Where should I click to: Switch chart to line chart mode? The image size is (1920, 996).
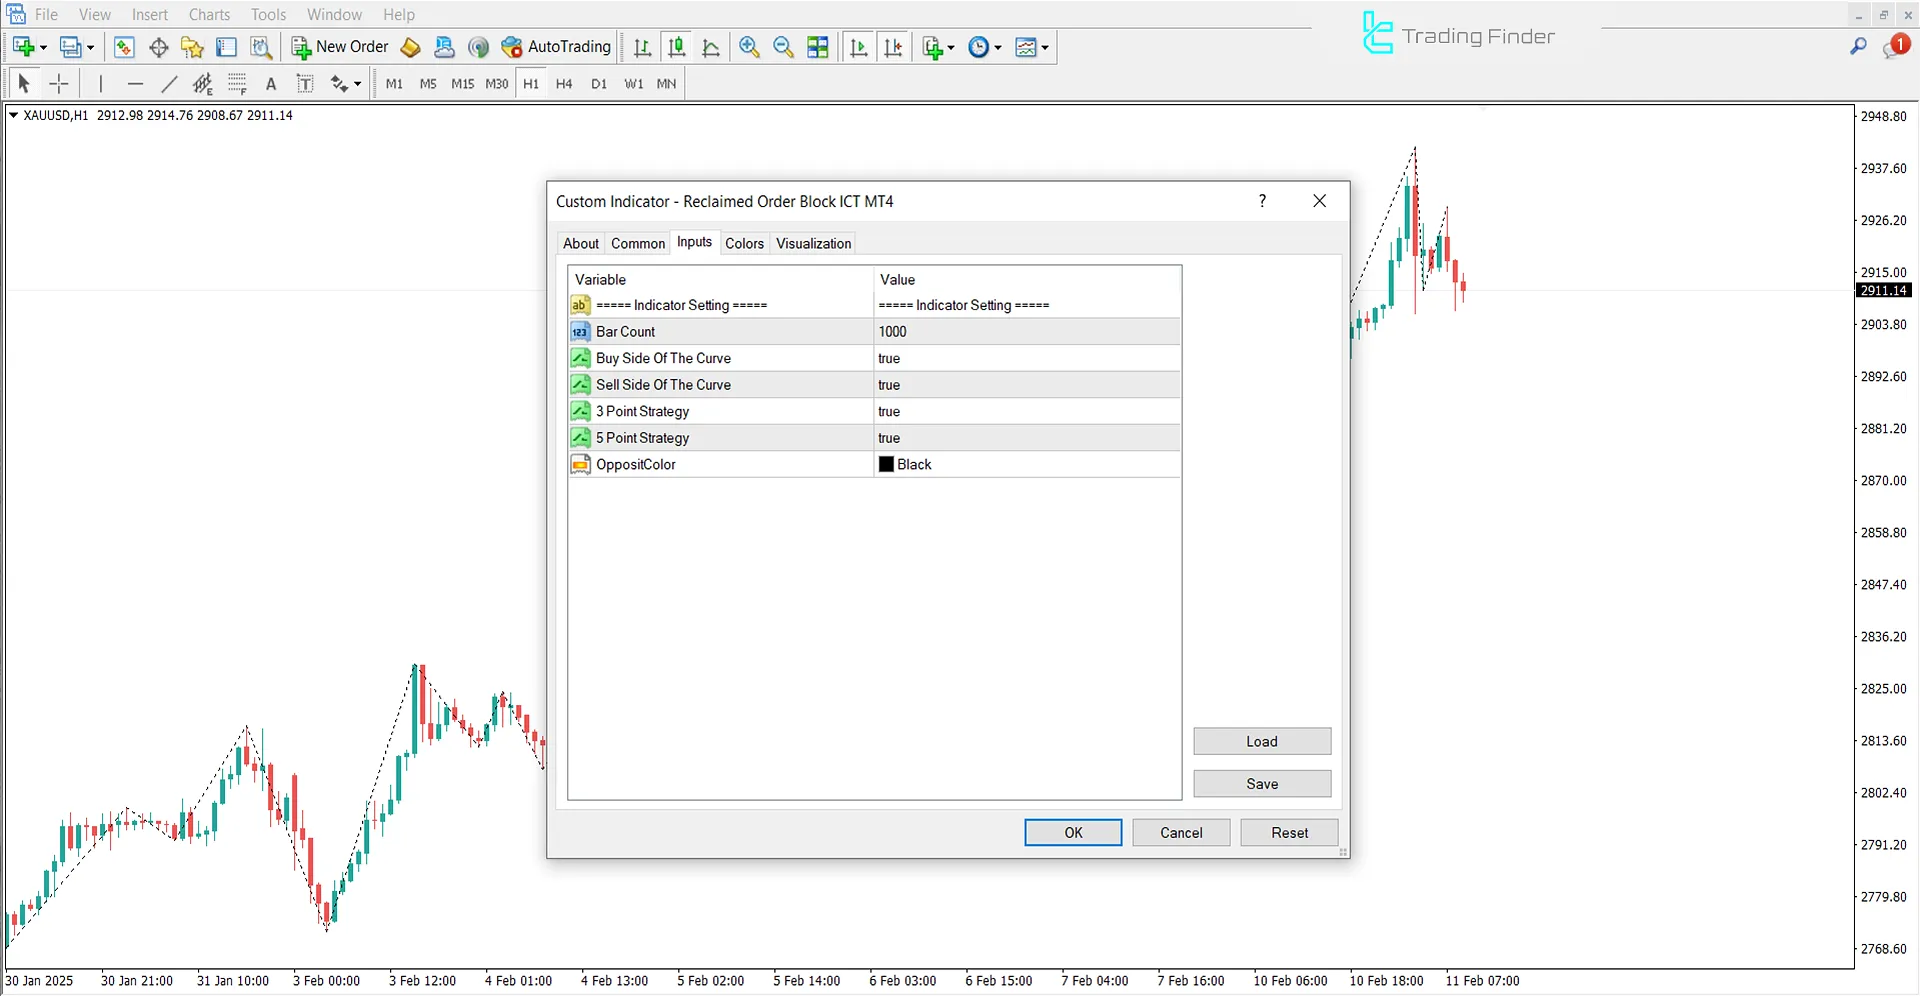click(x=711, y=47)
